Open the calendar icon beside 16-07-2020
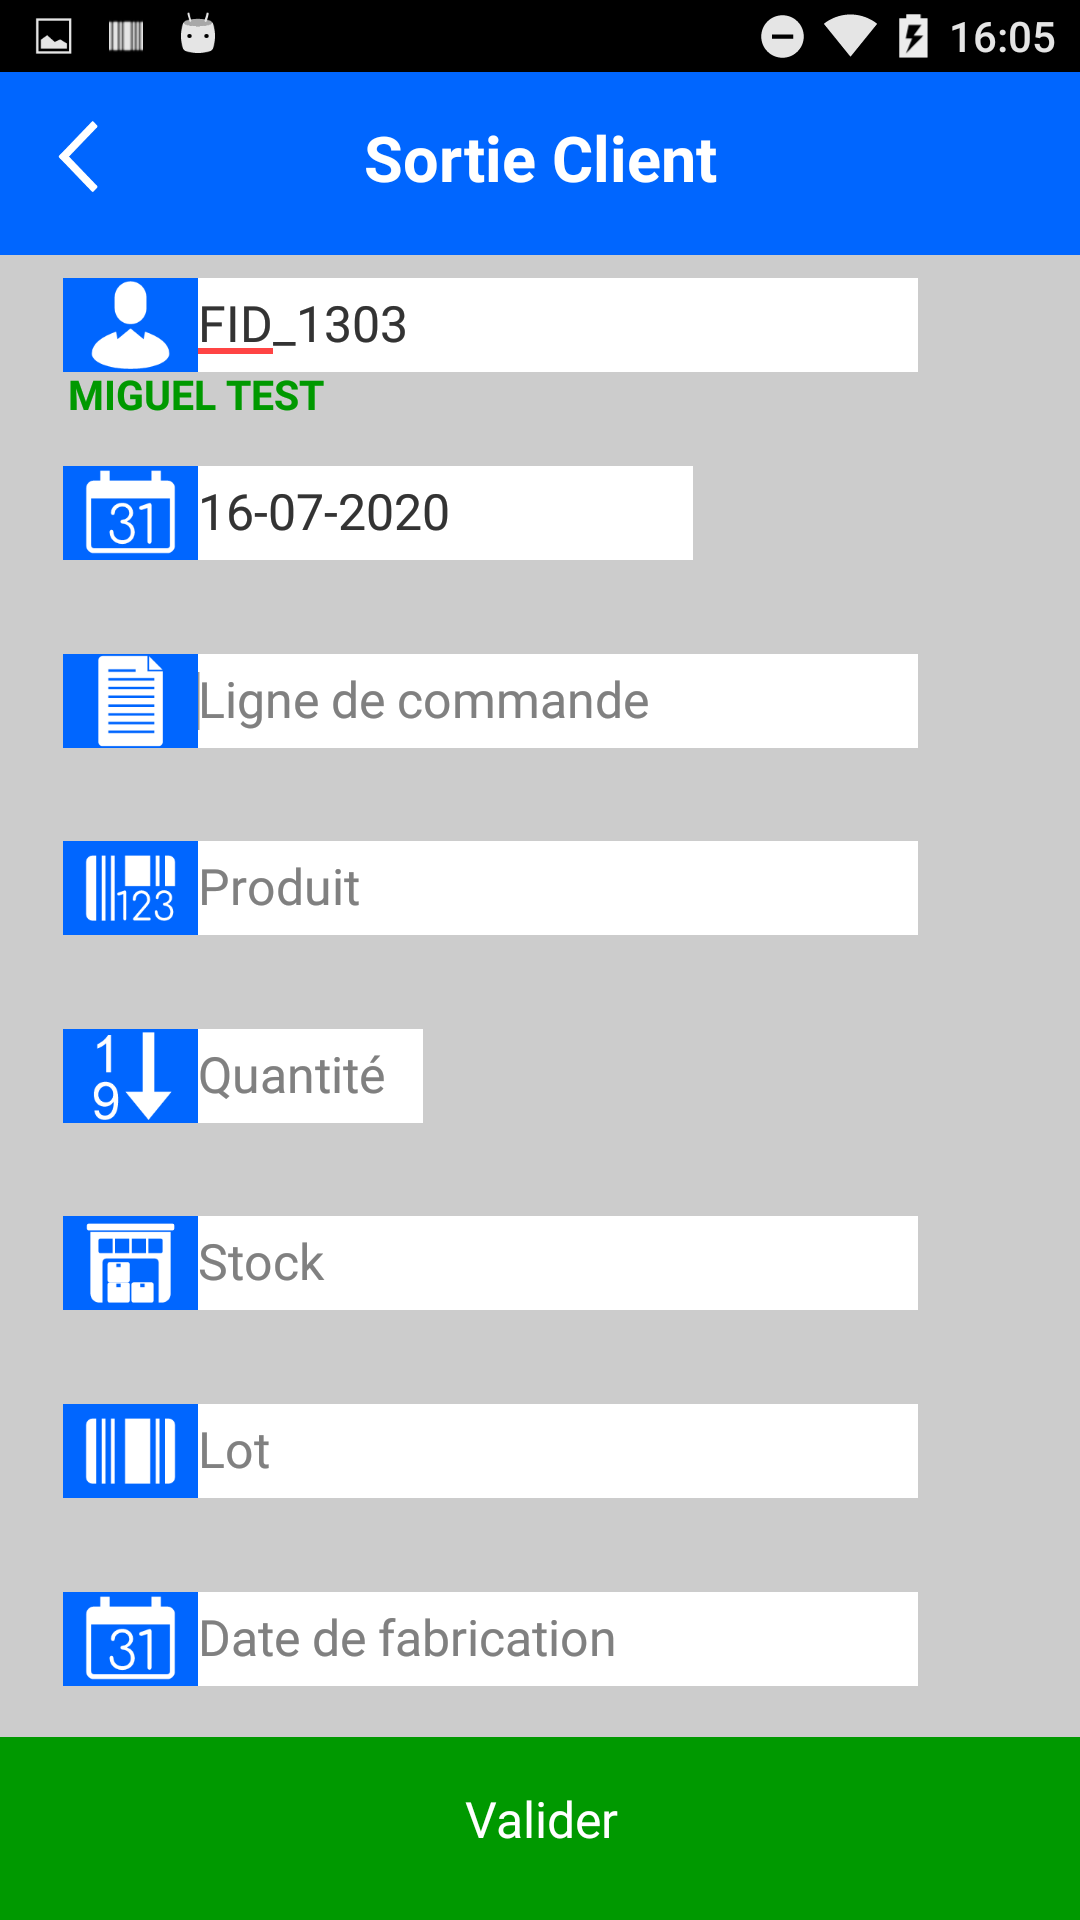This screenshot has width=1080, height=1920. [130, 513]
